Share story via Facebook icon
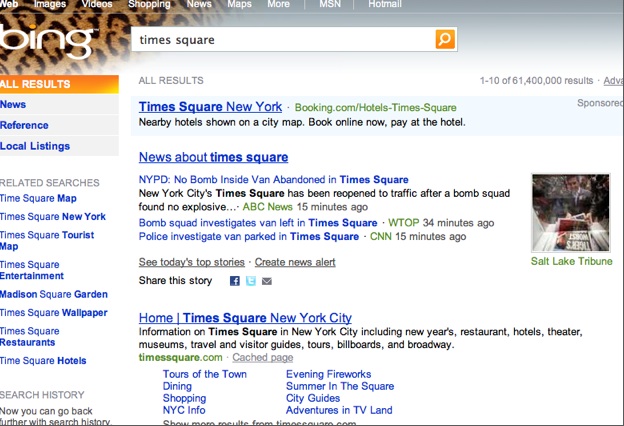 point(235,282)
